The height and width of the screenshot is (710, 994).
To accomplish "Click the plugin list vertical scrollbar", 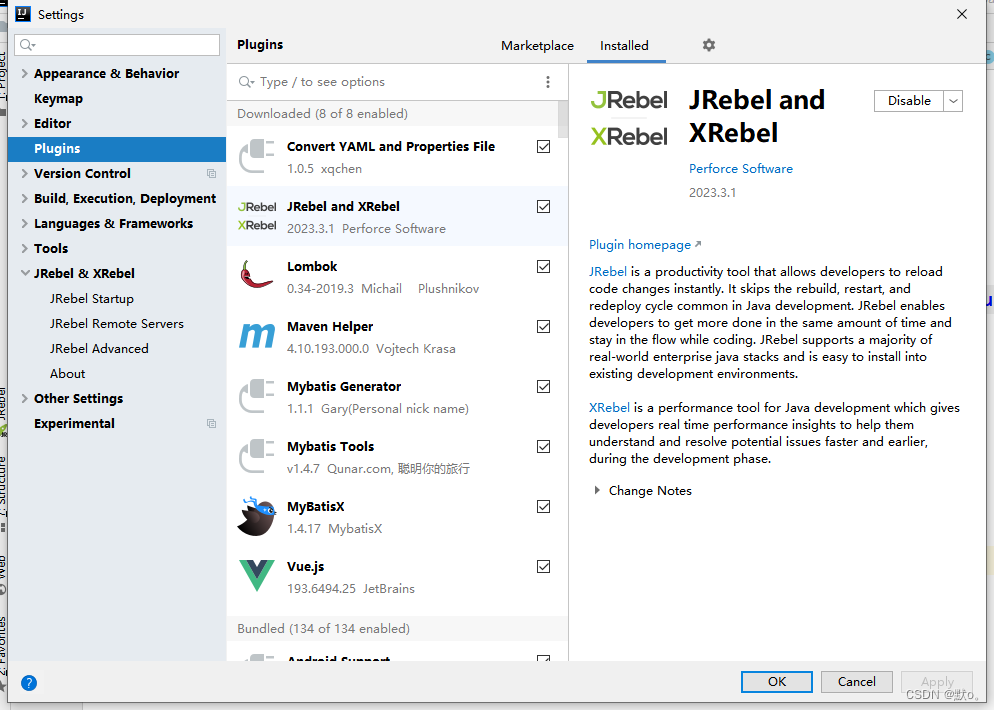I will [562, 119].
